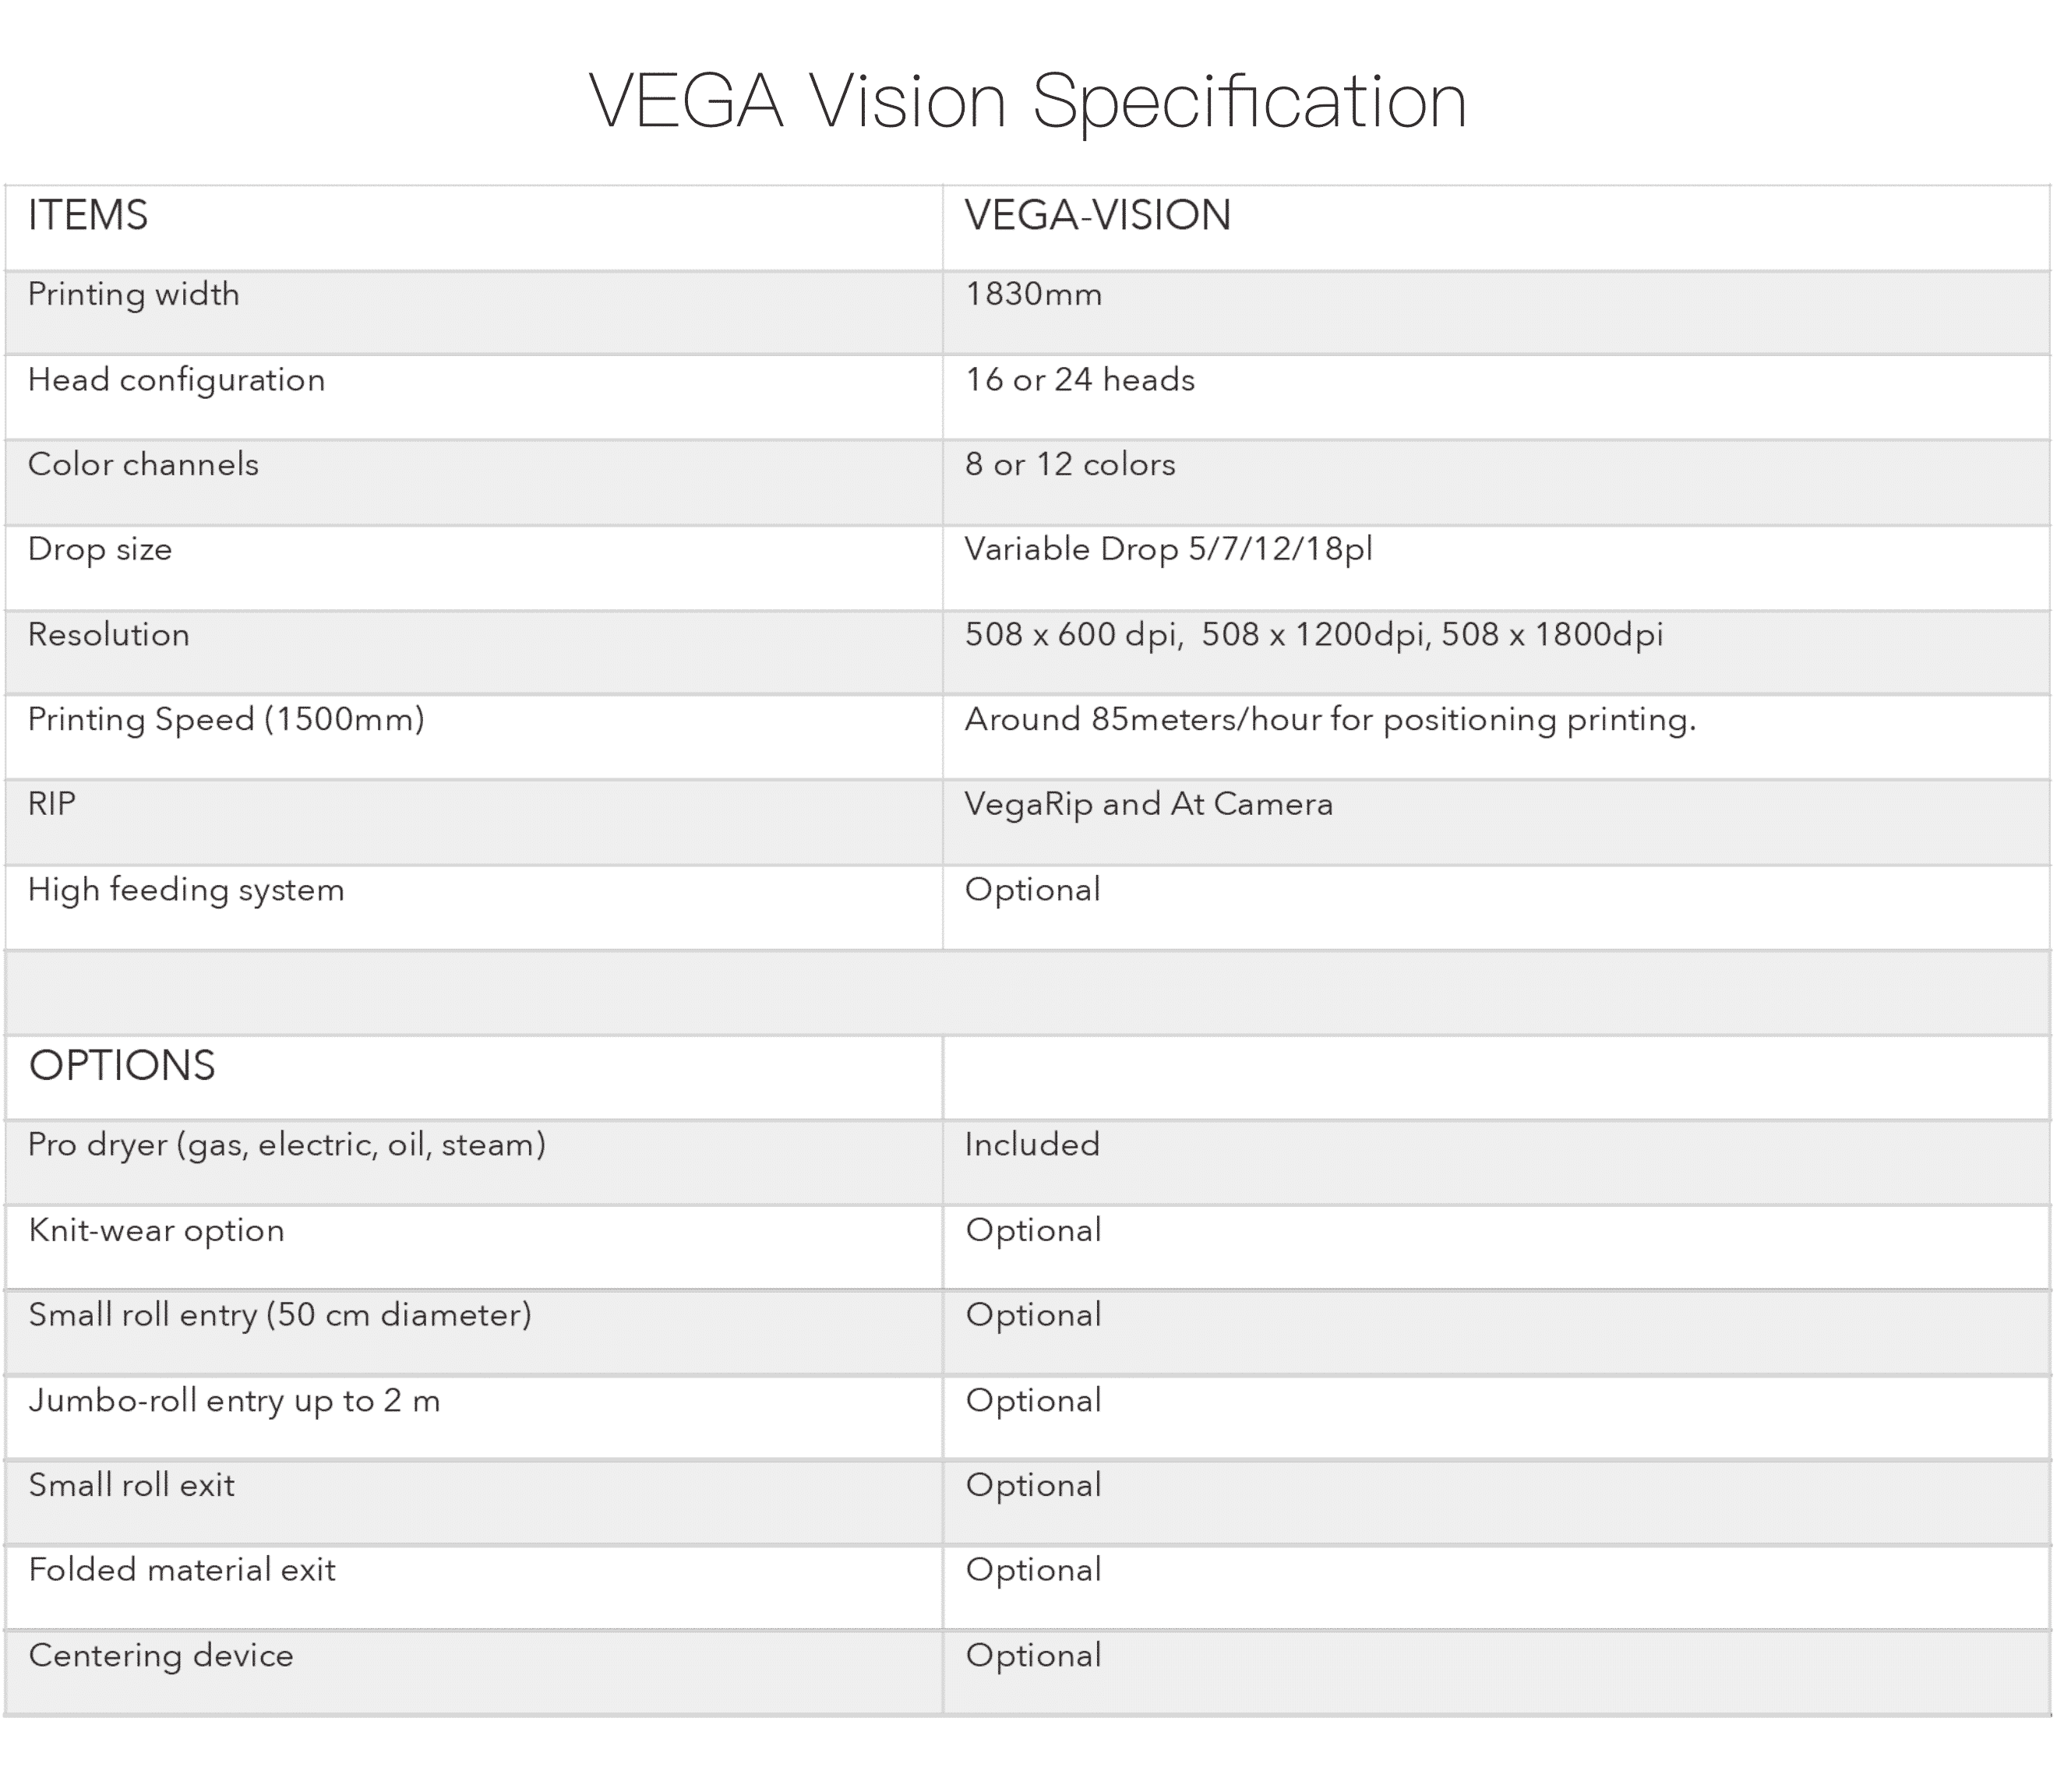Click the Variable Drop 5/7/12/18pl text

[x=1168, y=550]
